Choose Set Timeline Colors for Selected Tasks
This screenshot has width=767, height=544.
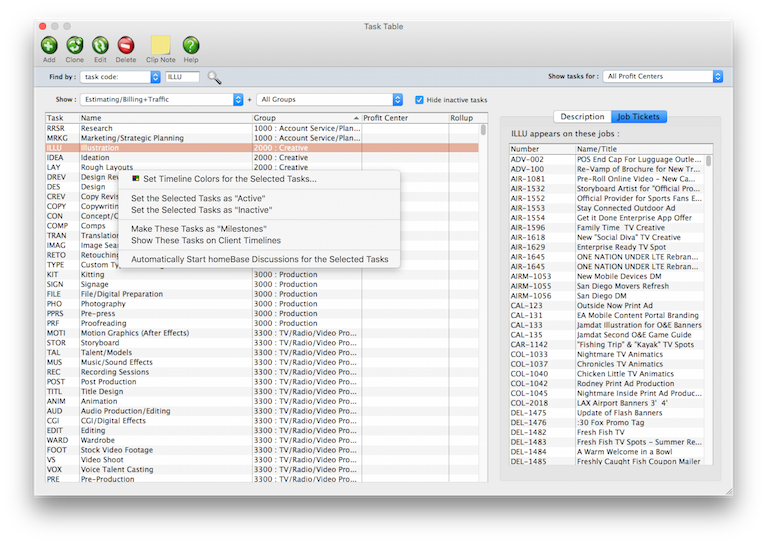point(229,179)
